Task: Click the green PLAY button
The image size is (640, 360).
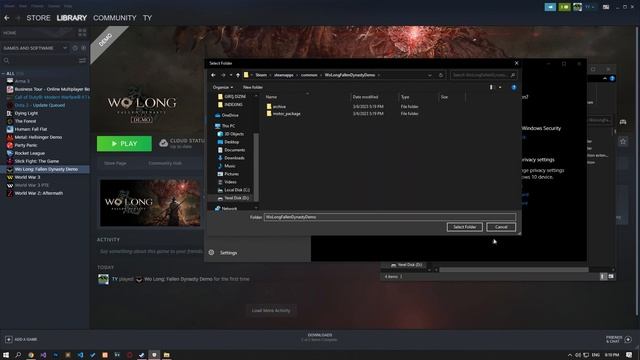Action: pyautogui.click(x=124, y=144)
